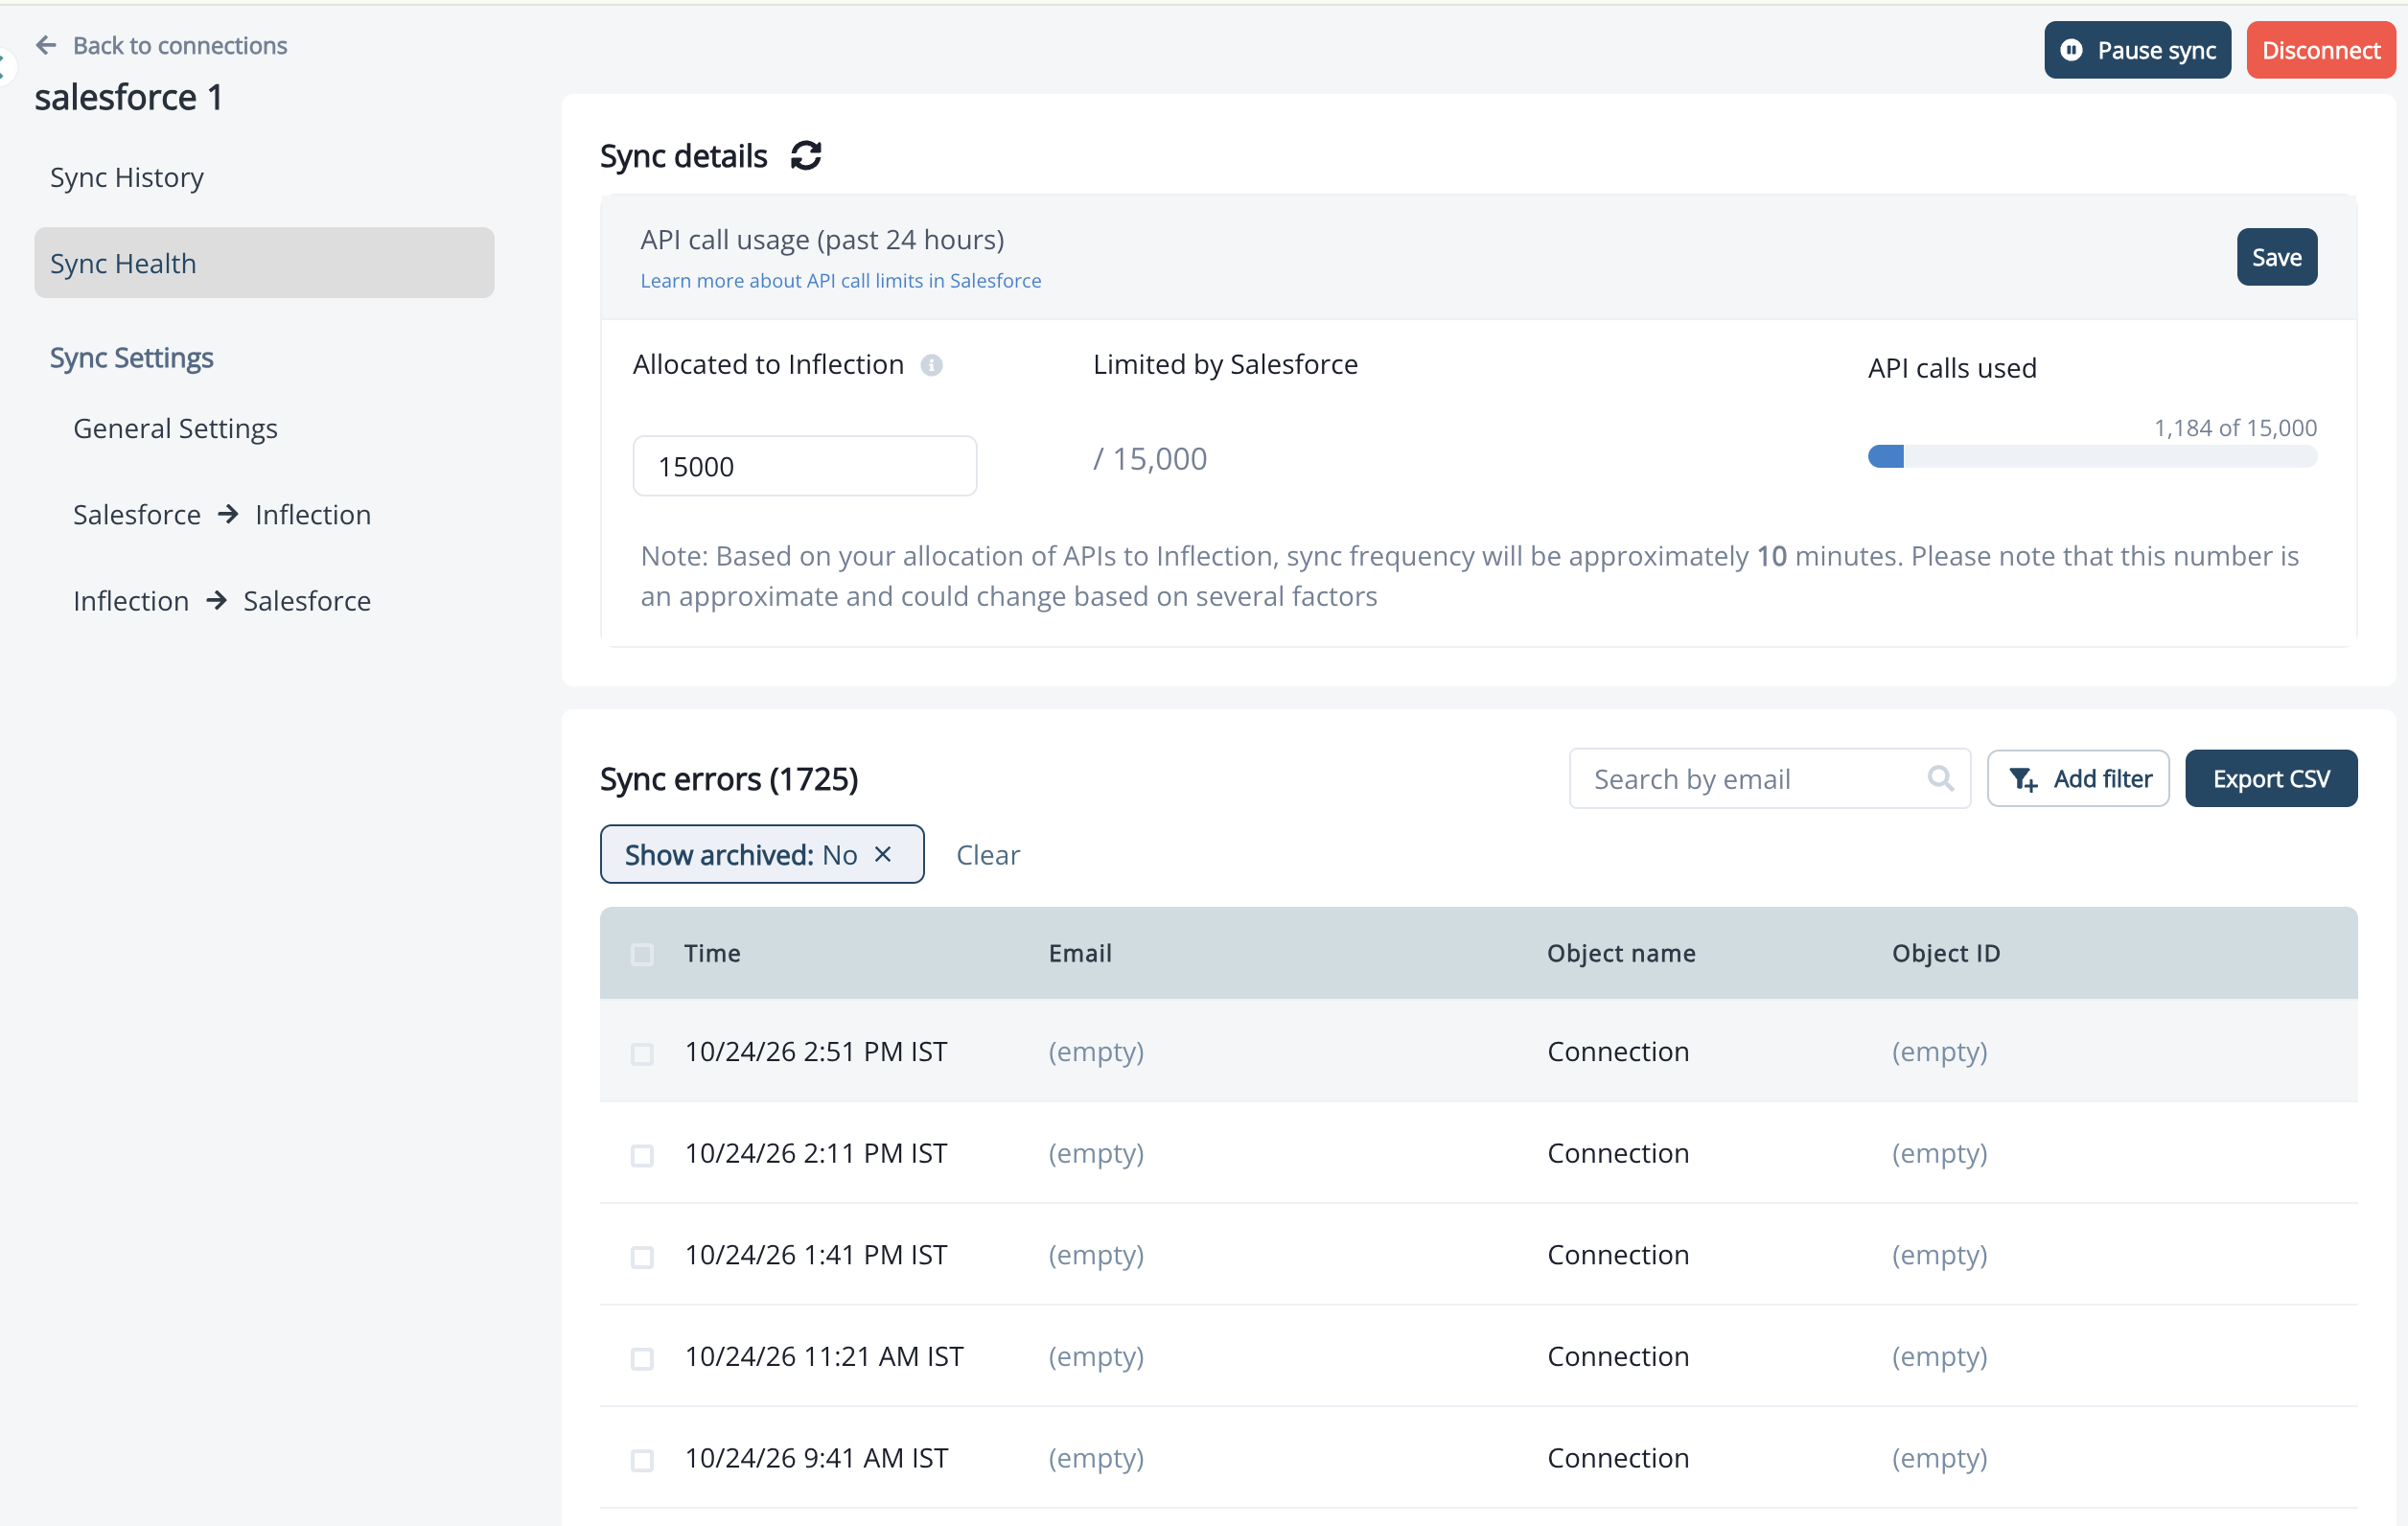Click the back arrow to connections
Viewport: 2408px width, 1526px height.
(x=46, y=45)
